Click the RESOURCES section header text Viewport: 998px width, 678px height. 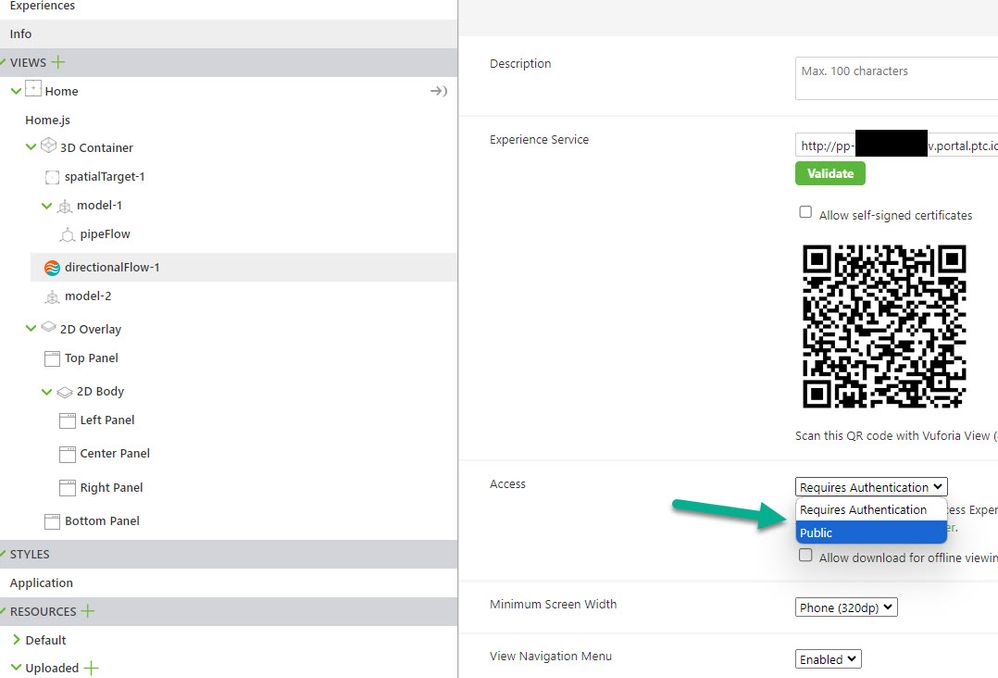pyautogui.click(x=43, y=611)
